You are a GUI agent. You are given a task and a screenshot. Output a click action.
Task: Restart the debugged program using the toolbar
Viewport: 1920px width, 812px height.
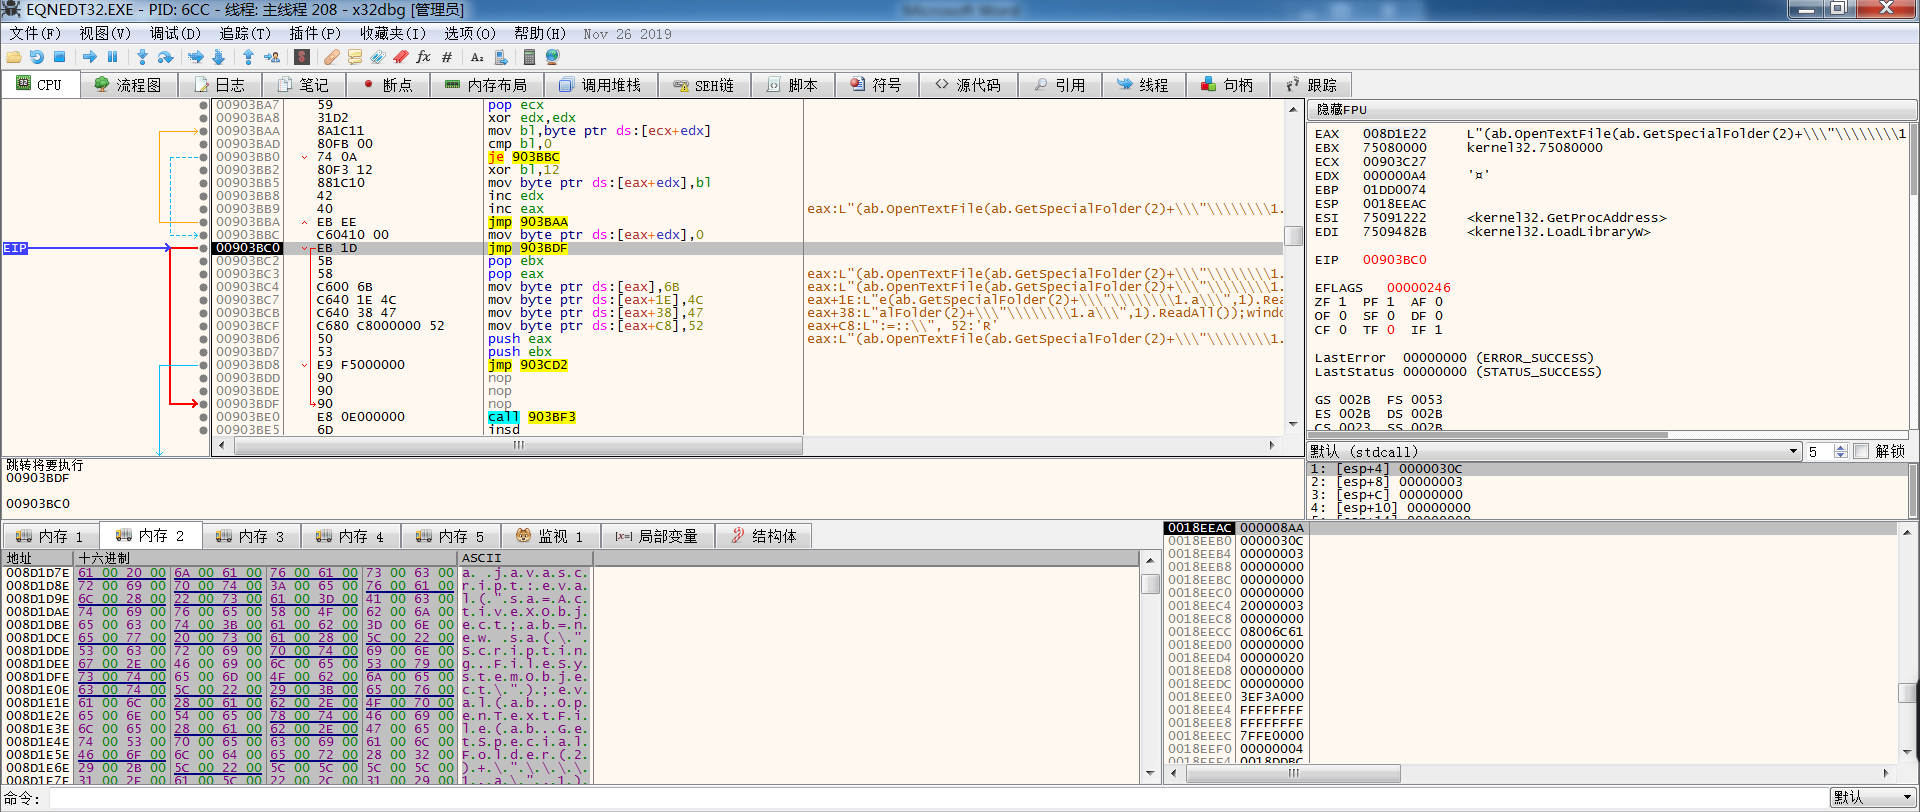coord(37,57)
